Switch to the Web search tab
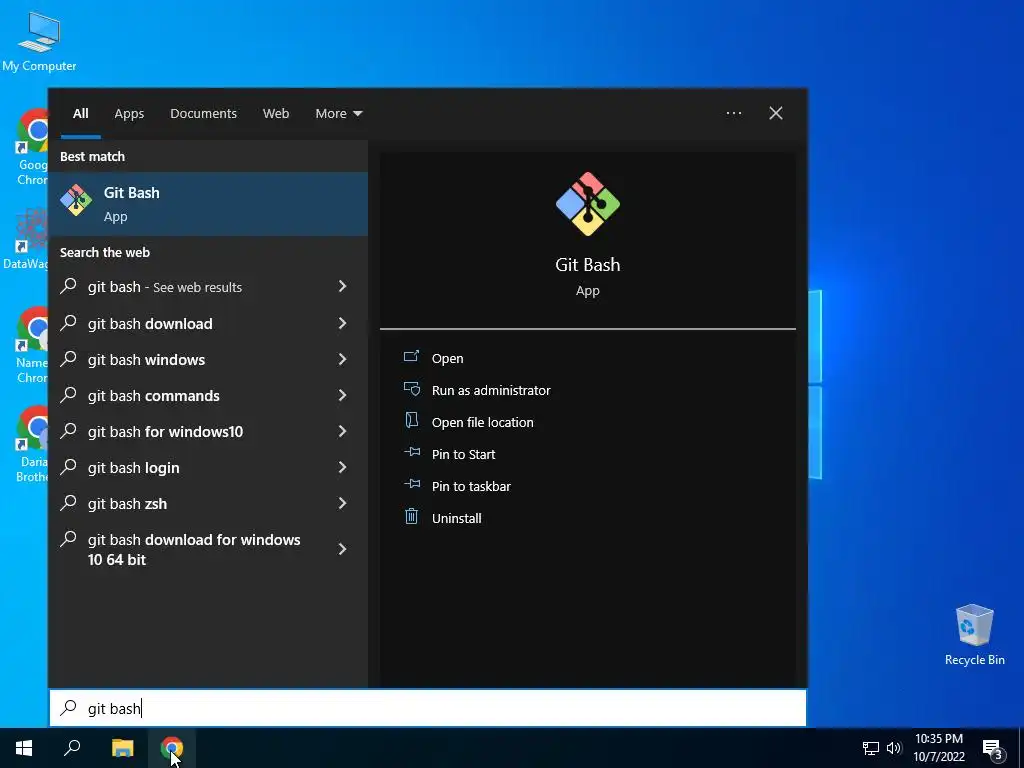 [276, 113]
